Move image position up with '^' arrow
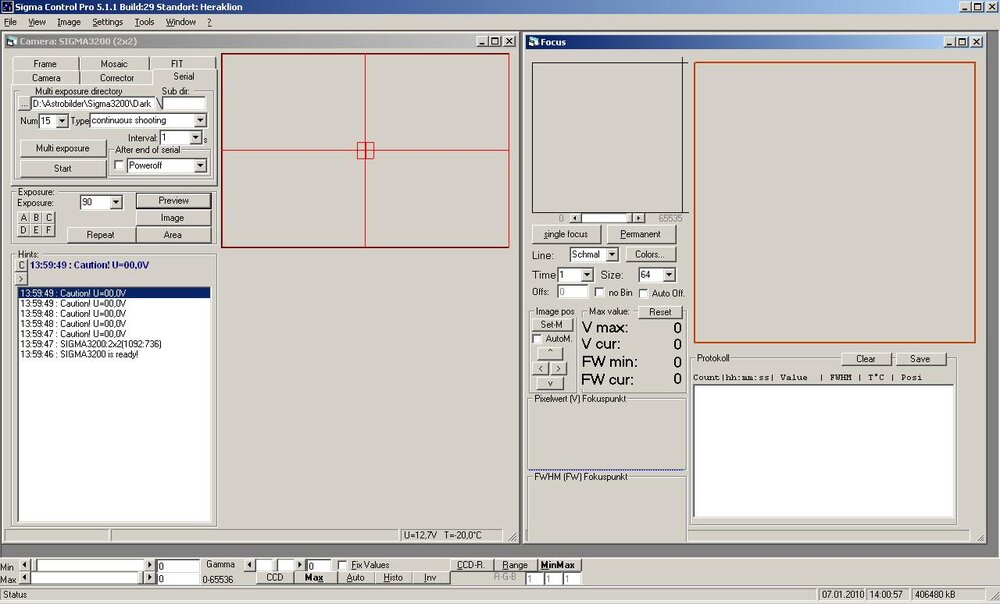Viewport: 1000px width, 604px height. click(x=550, y=353)
